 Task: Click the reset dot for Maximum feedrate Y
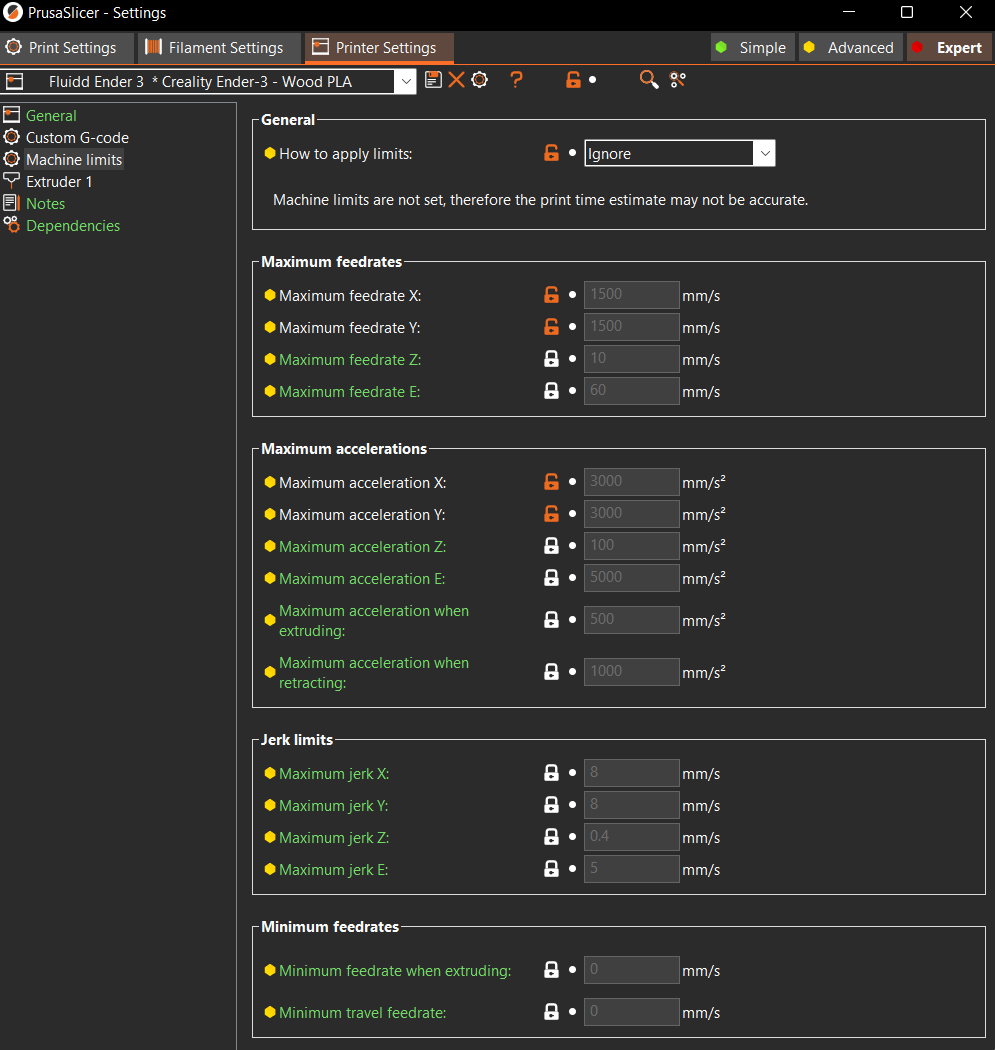click(x=572, y=326)
